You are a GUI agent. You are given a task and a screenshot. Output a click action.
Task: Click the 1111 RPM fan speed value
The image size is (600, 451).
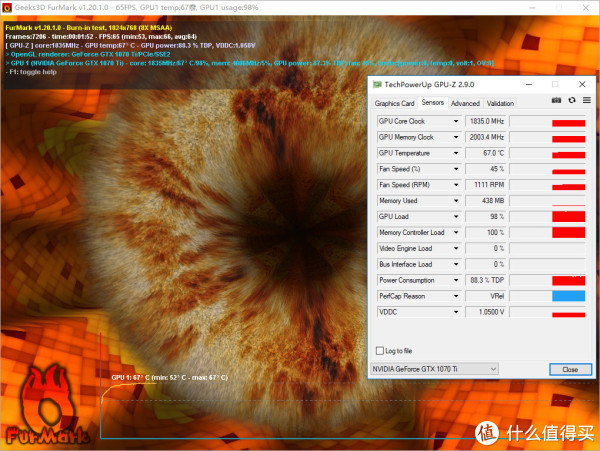pyautogui.click(x=486, y=185)
